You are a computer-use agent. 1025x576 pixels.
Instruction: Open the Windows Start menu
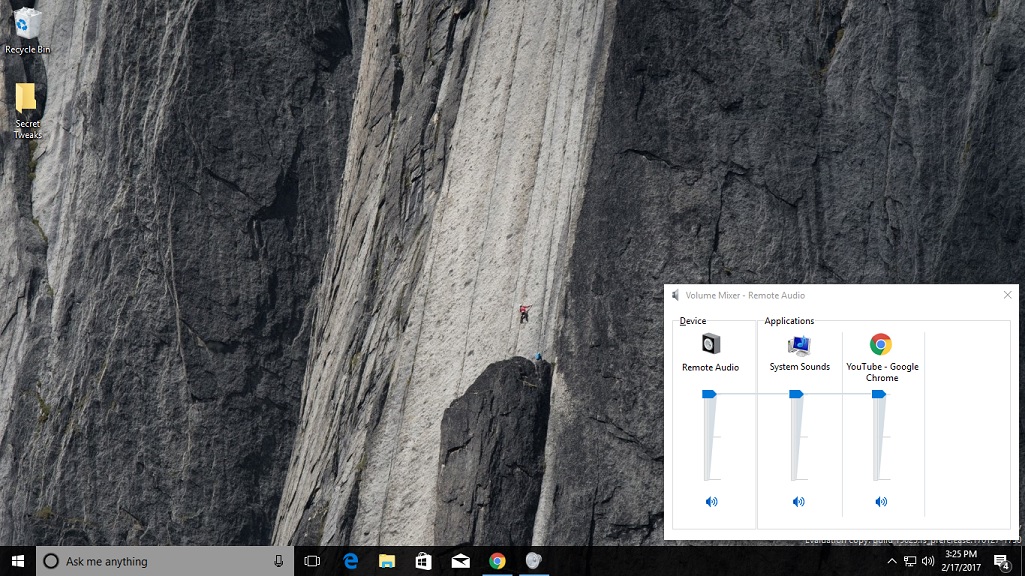(17, 561)
